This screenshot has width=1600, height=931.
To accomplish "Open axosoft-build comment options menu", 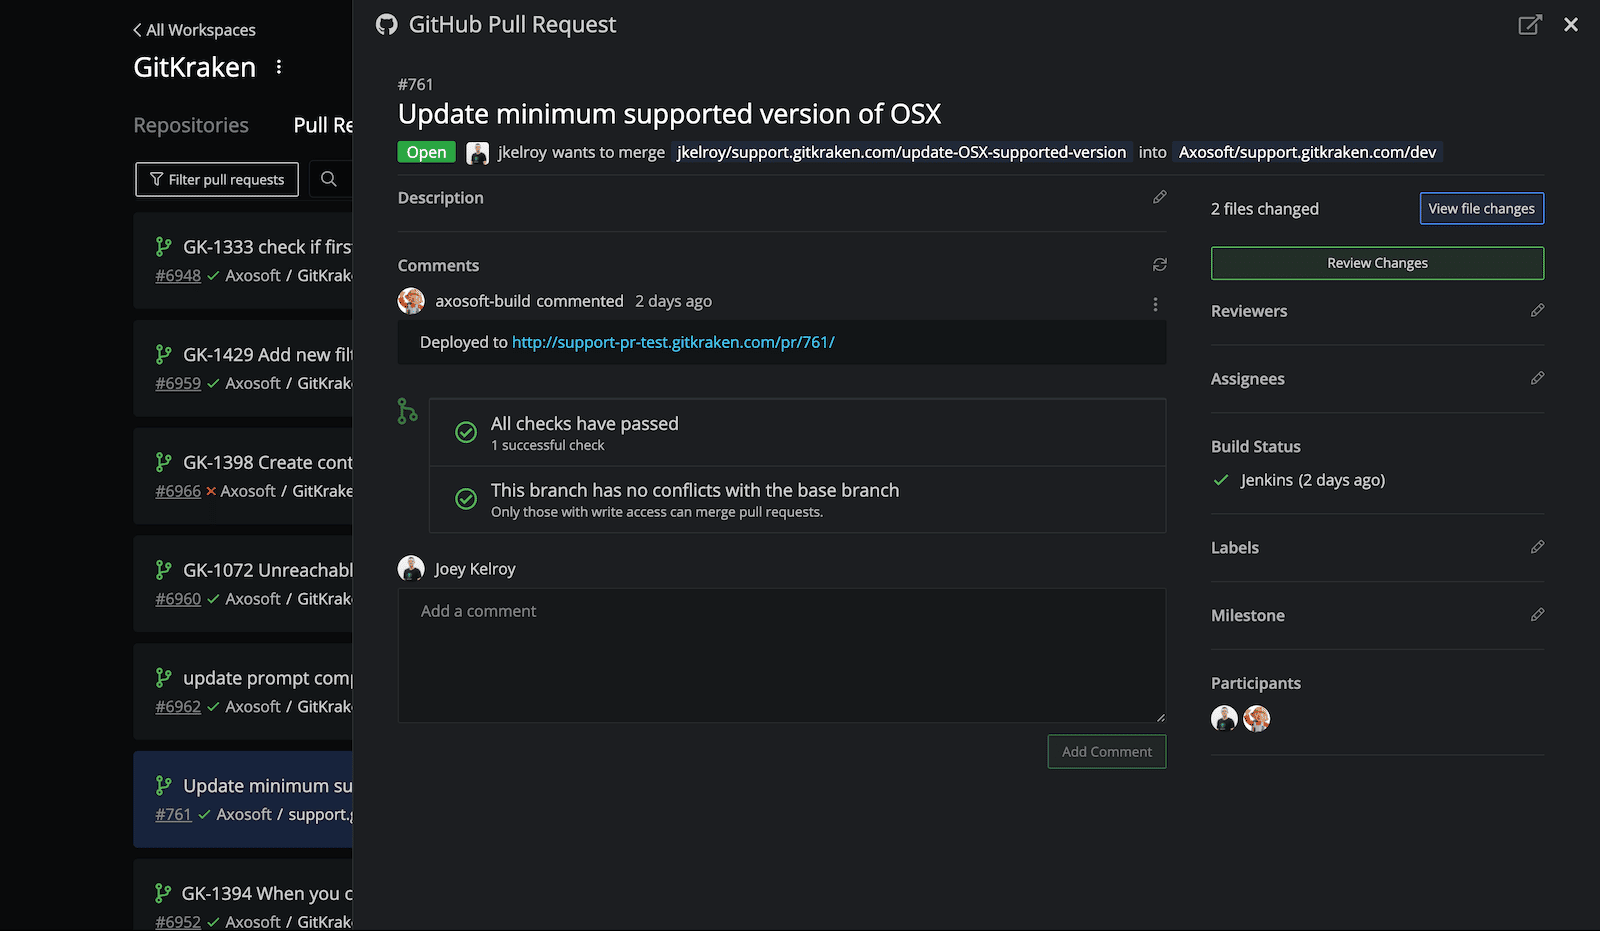I will (1155, 304).
